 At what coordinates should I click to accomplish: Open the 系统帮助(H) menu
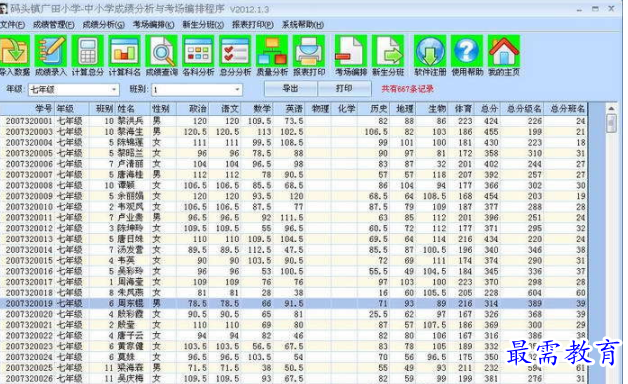point(303,25)
